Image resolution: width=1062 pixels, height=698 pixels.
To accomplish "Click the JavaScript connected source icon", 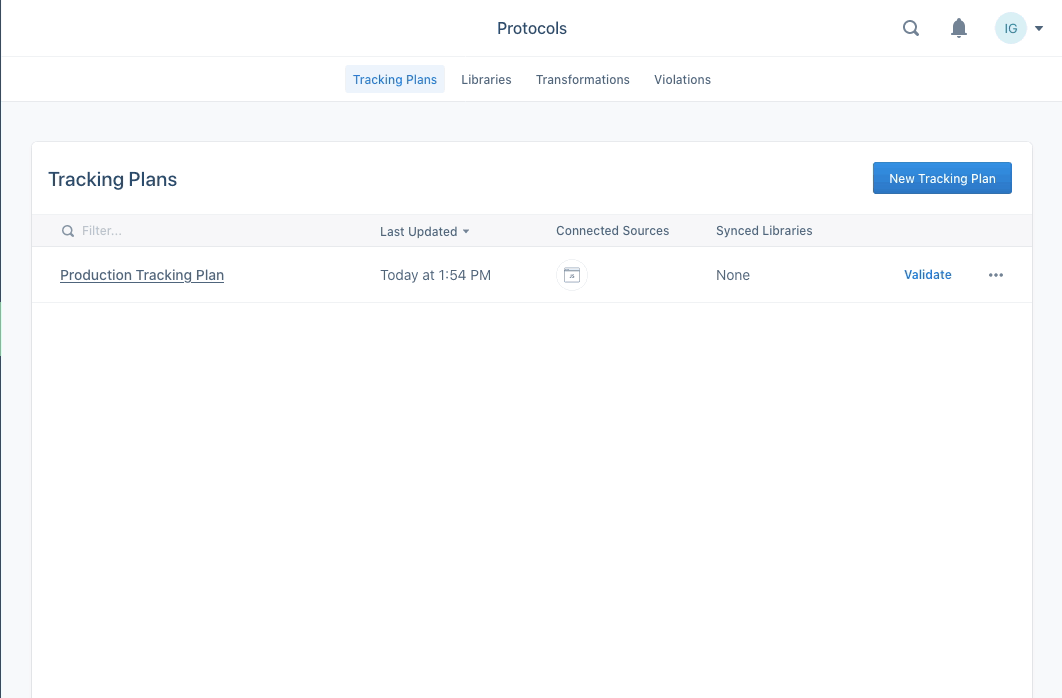I will pyautogui.click(x=572, y=274).
